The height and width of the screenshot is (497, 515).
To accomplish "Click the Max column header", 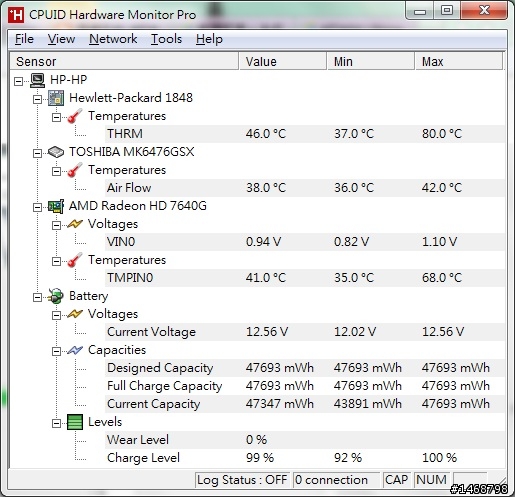I will tap(459, 61).
